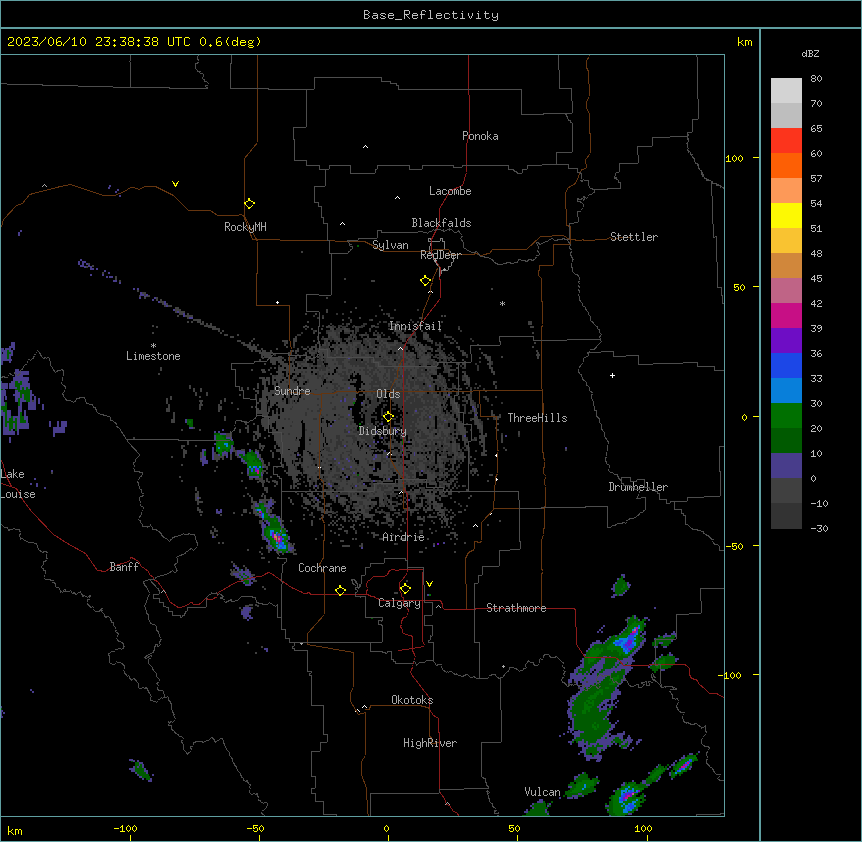The height and width of the screenshot is (842, 862).
Task: Click the Lacombe city label
Action: 450,191
